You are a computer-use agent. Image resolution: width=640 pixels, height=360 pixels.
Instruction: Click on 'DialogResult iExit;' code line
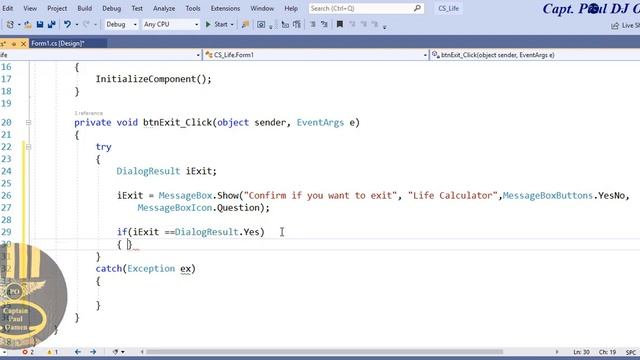(167, 171)
